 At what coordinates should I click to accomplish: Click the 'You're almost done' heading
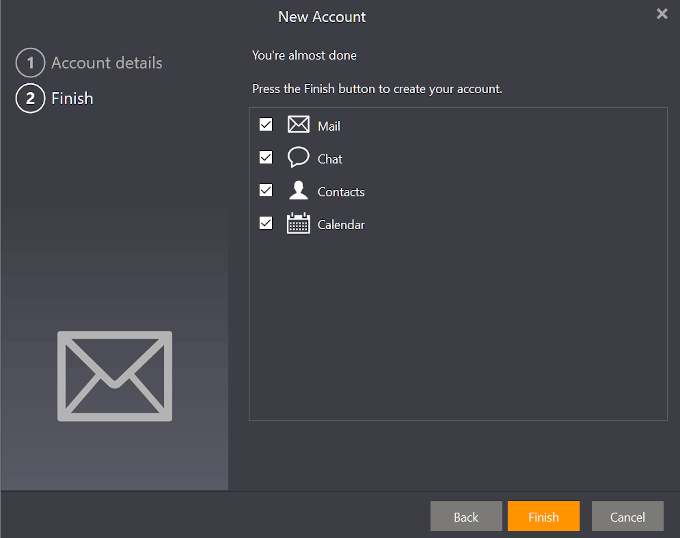pyautogui.click(x=304, y=55)
